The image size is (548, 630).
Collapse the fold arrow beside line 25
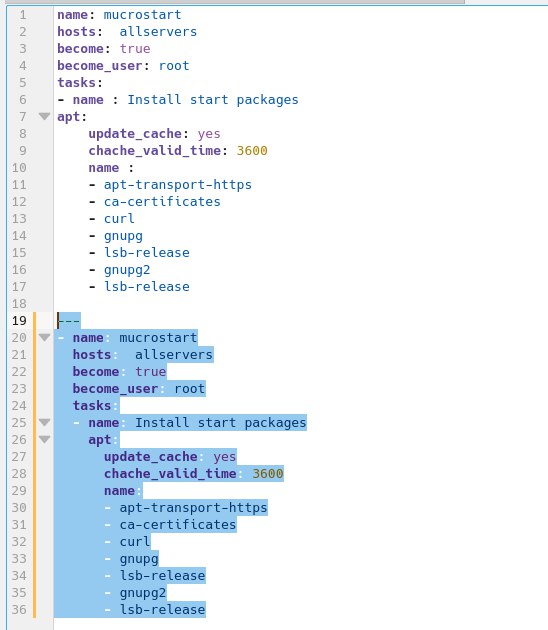coord(44,422)
